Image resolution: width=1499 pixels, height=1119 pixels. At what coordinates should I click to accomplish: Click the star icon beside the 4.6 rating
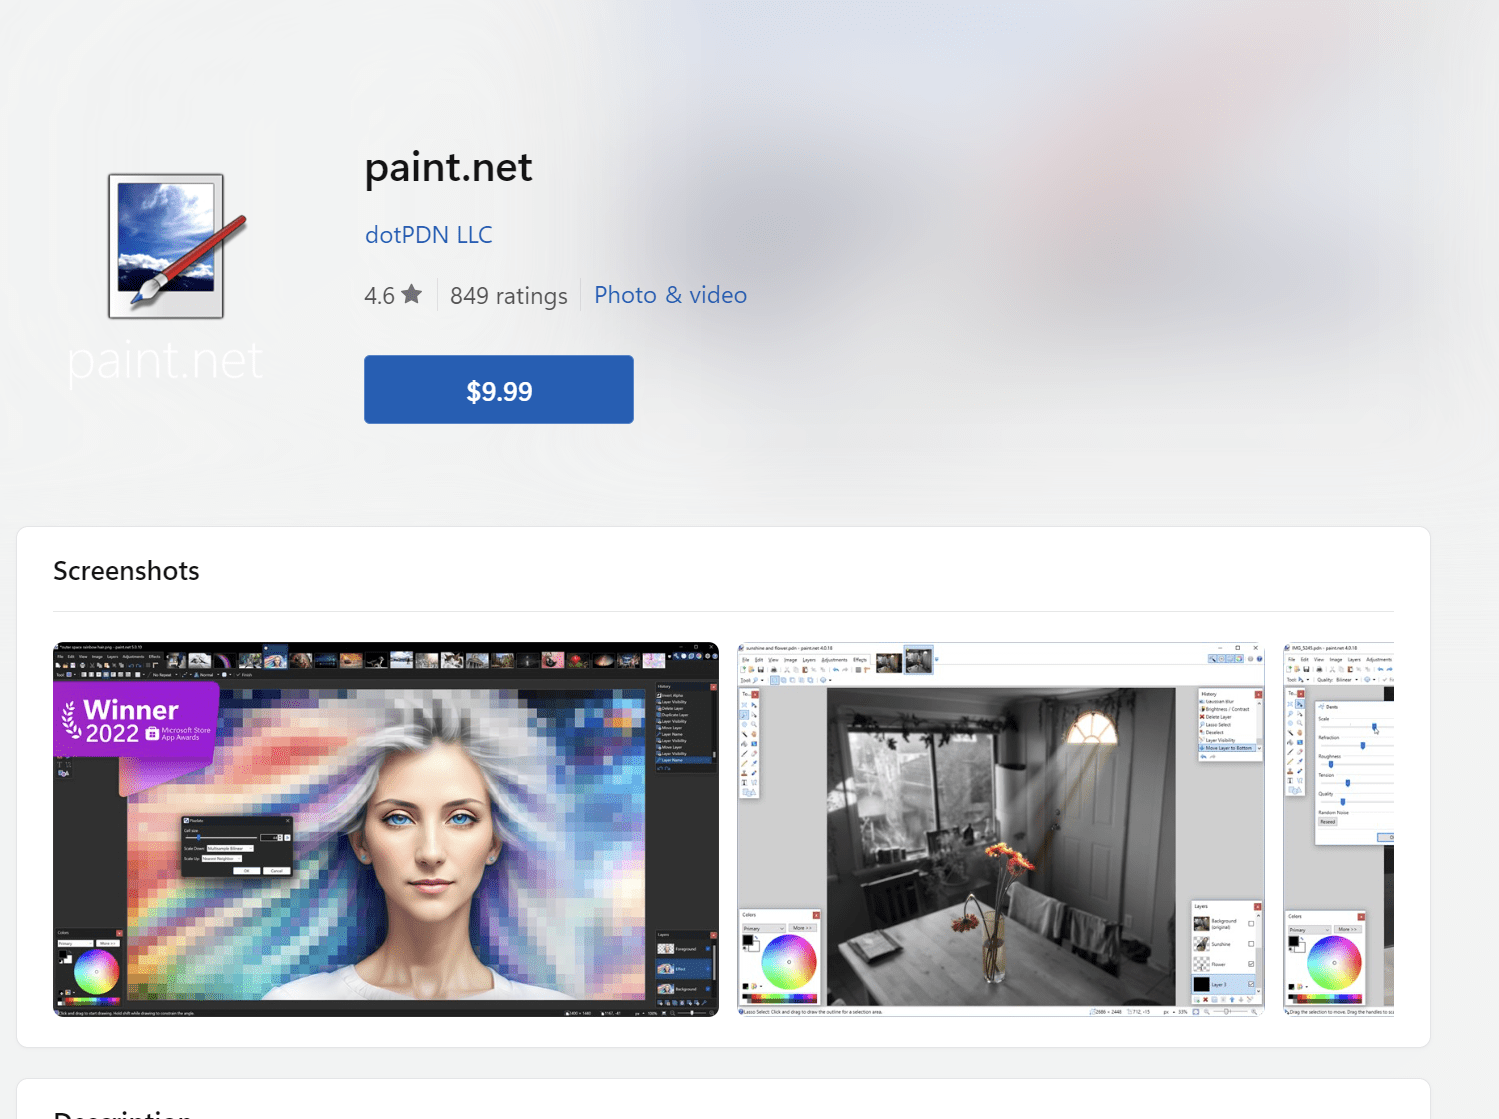[x=412, y=294]
